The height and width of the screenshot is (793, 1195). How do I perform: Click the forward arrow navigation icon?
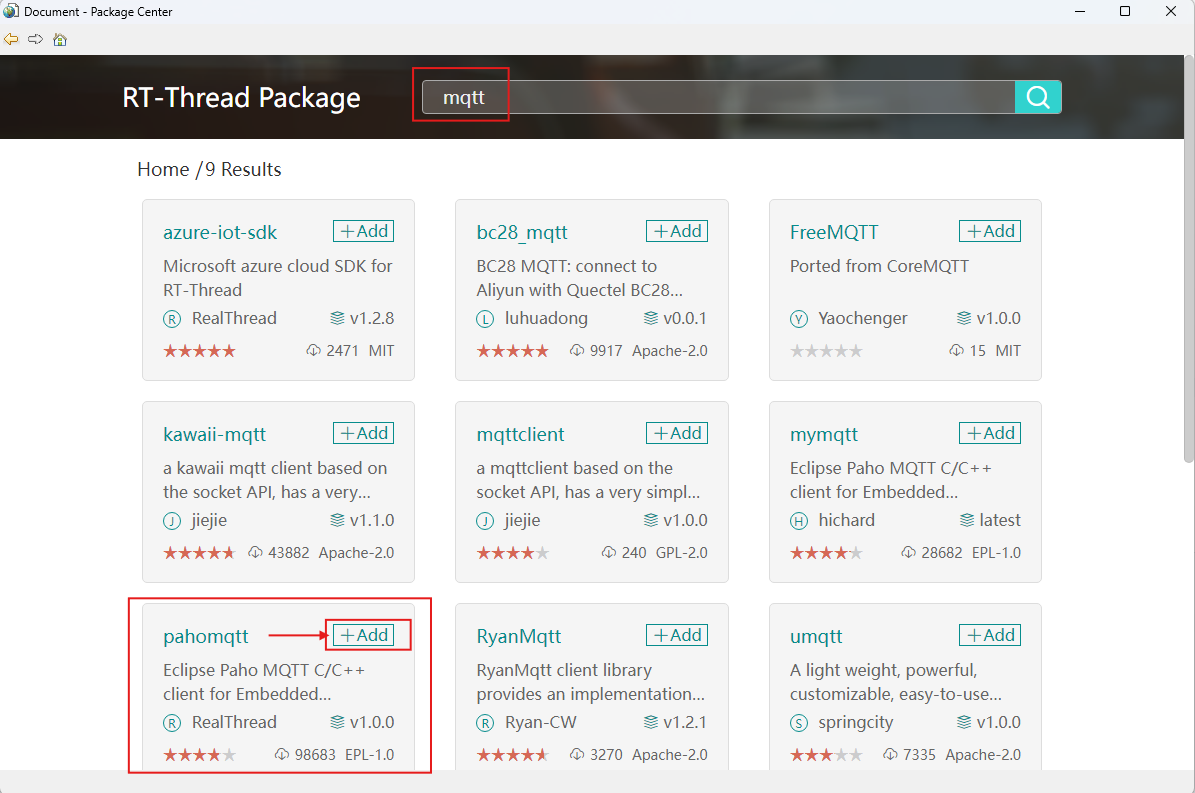(x=35, y=39)
